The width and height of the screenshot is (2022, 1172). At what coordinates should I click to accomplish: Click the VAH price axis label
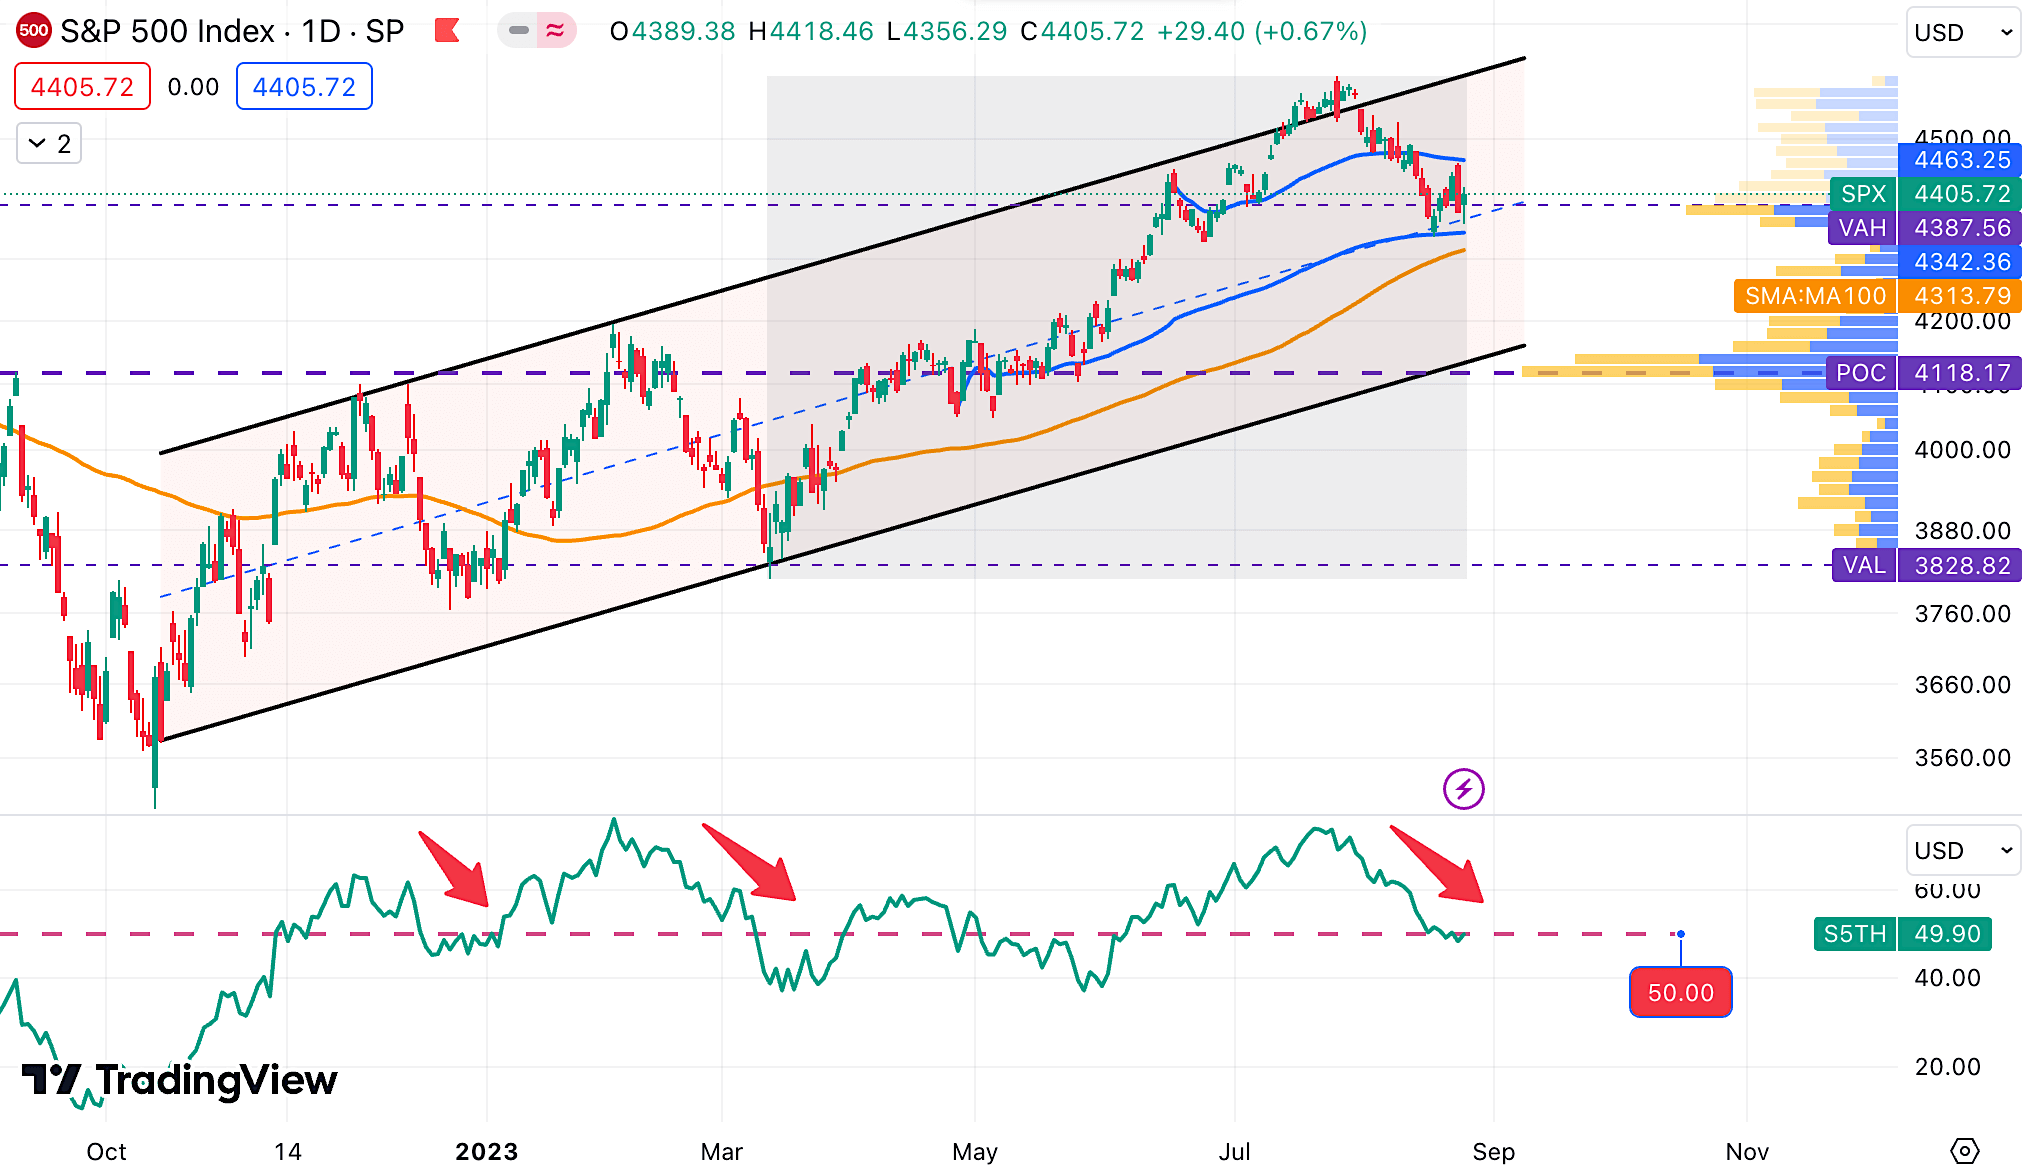click(1862, 228)
